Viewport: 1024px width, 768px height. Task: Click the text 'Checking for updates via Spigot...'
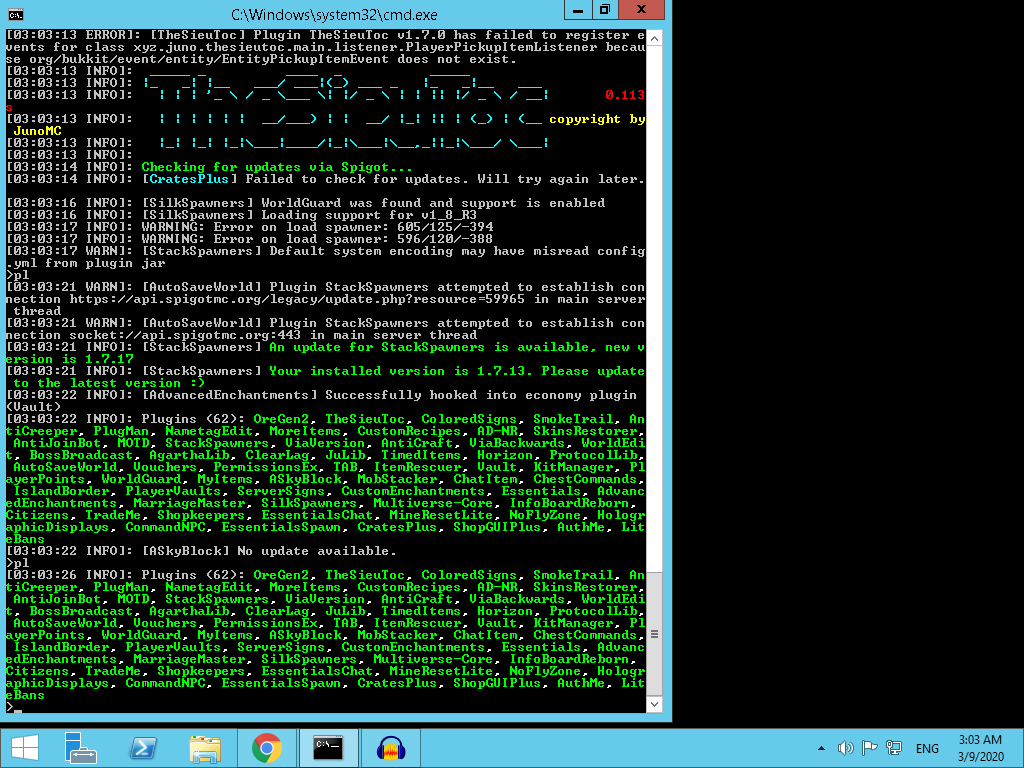pos(277,167)
